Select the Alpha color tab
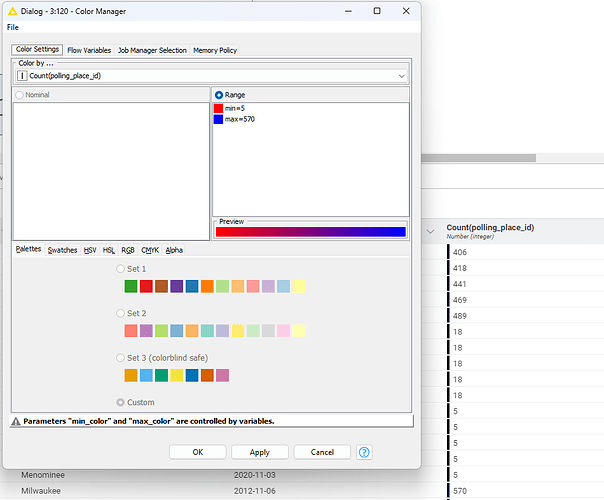 coord(174,250)
